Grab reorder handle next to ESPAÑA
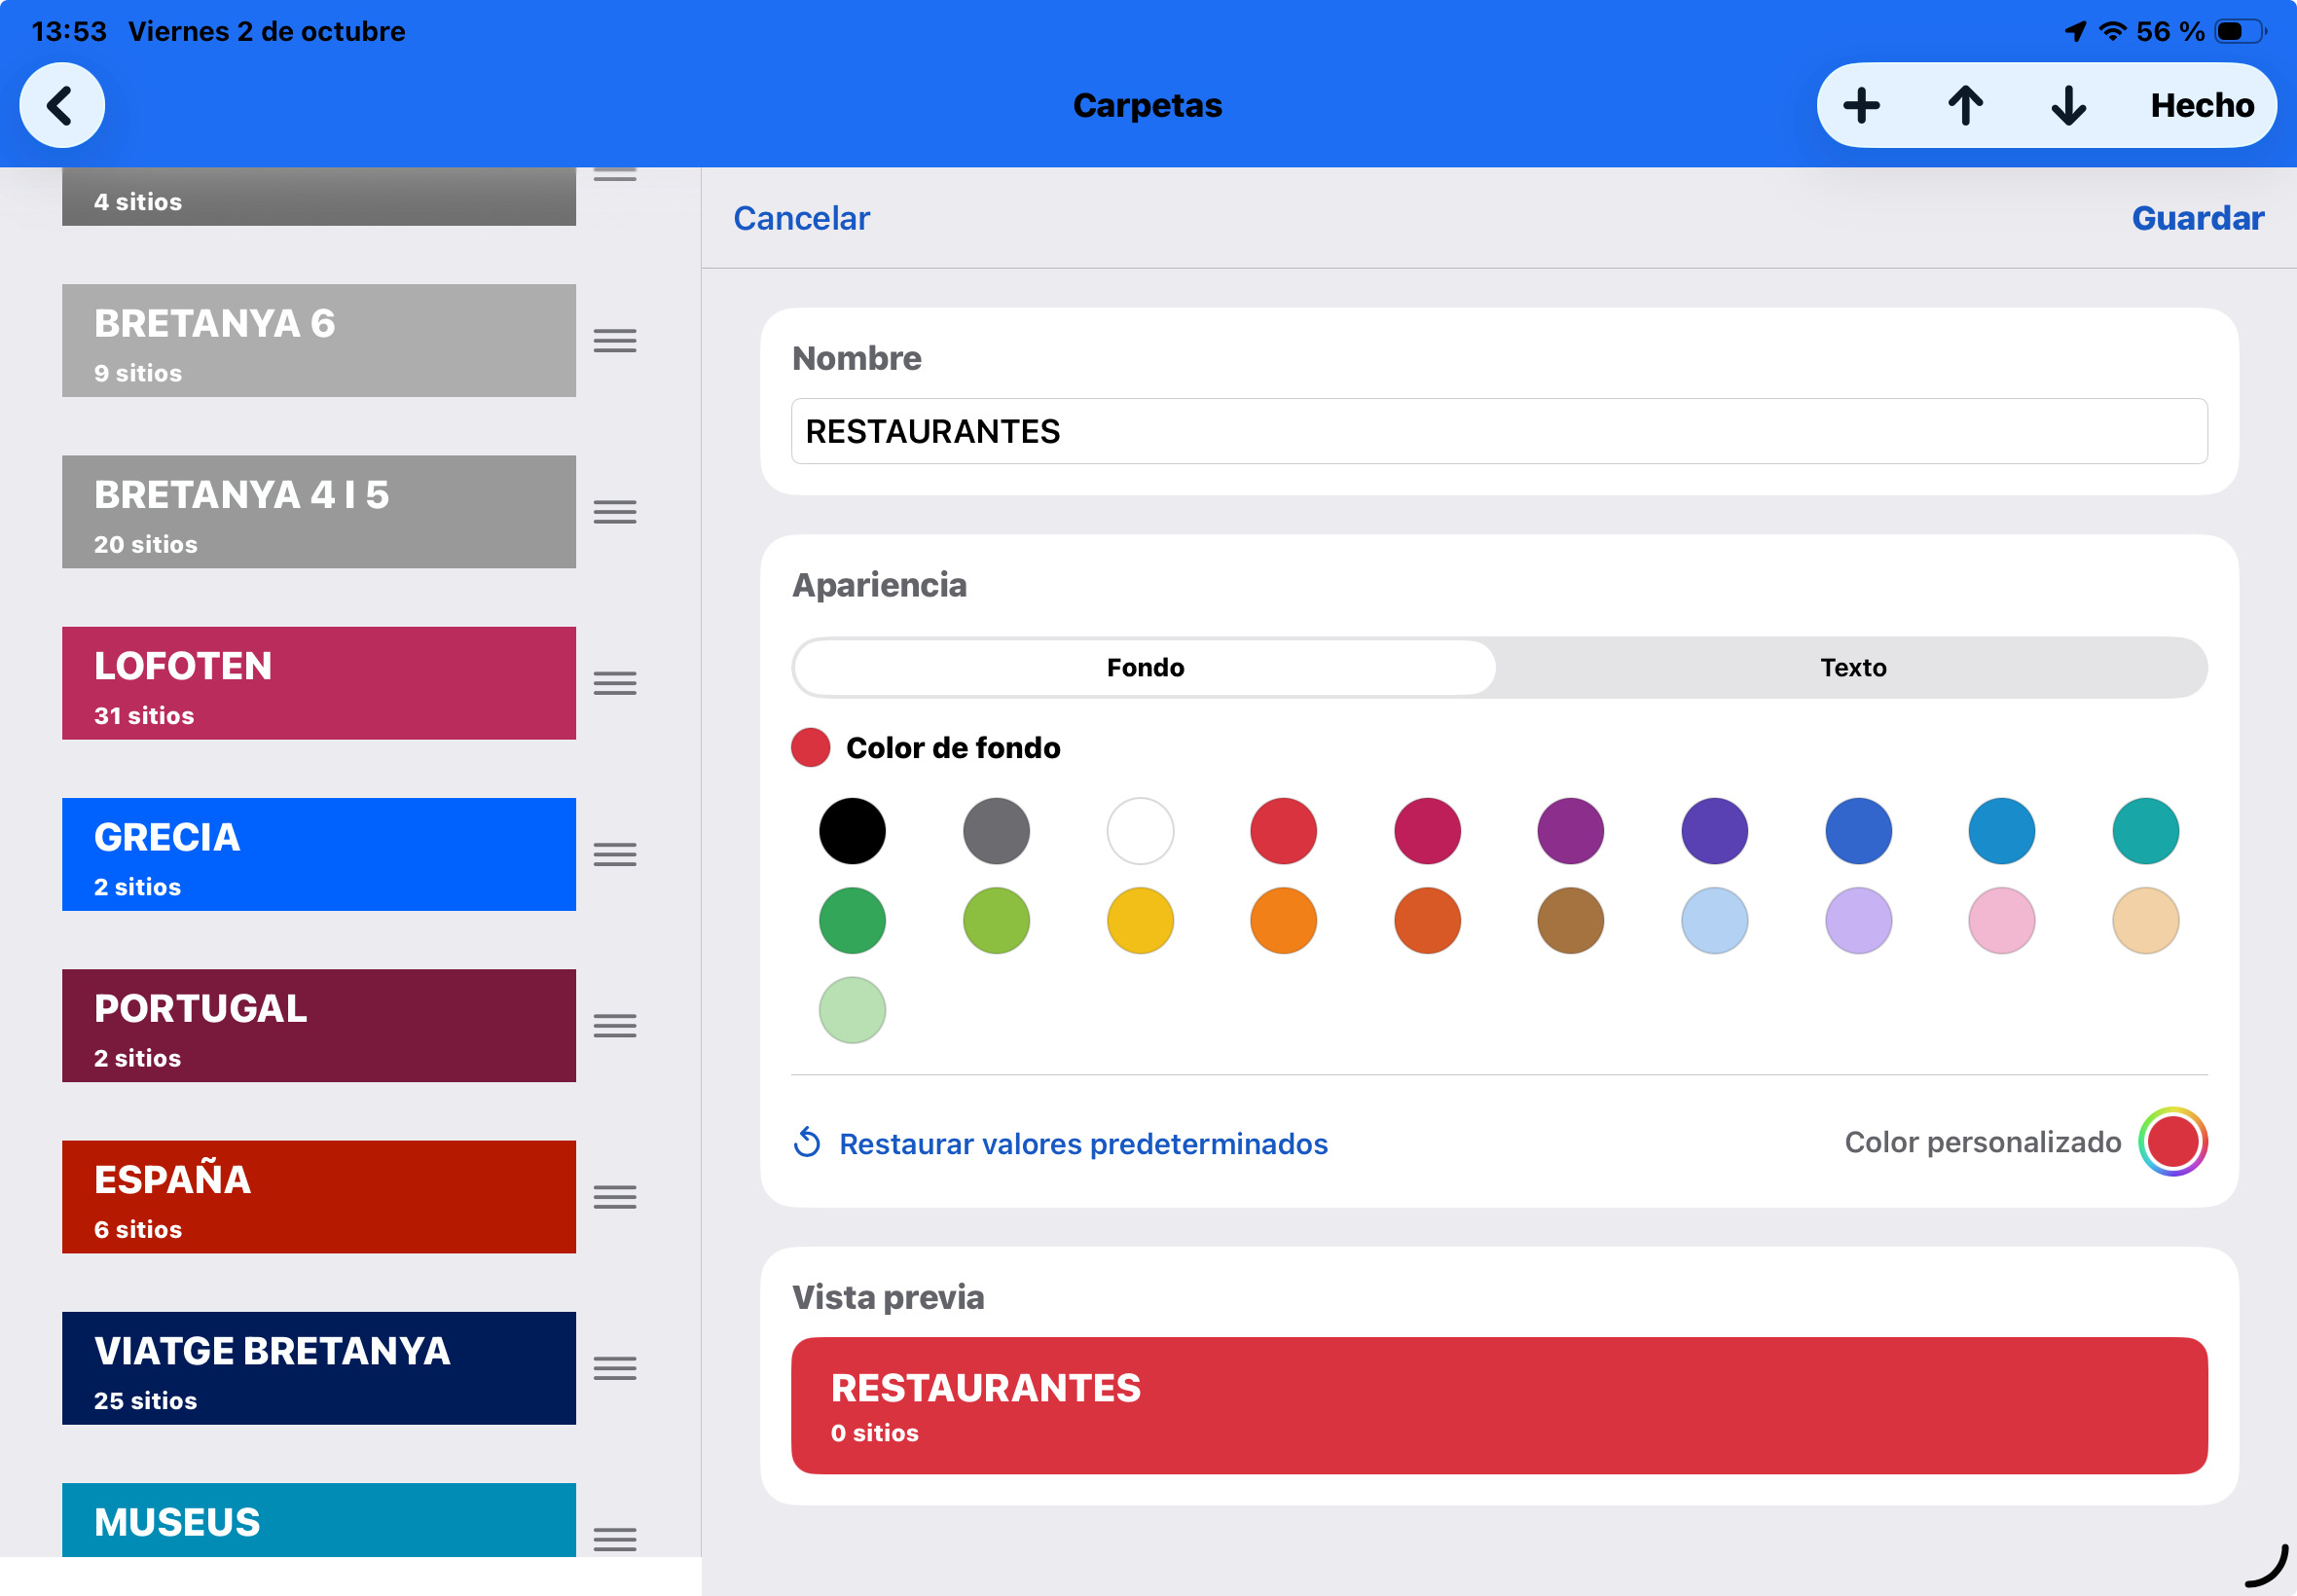 click(x=615, y=1197)
